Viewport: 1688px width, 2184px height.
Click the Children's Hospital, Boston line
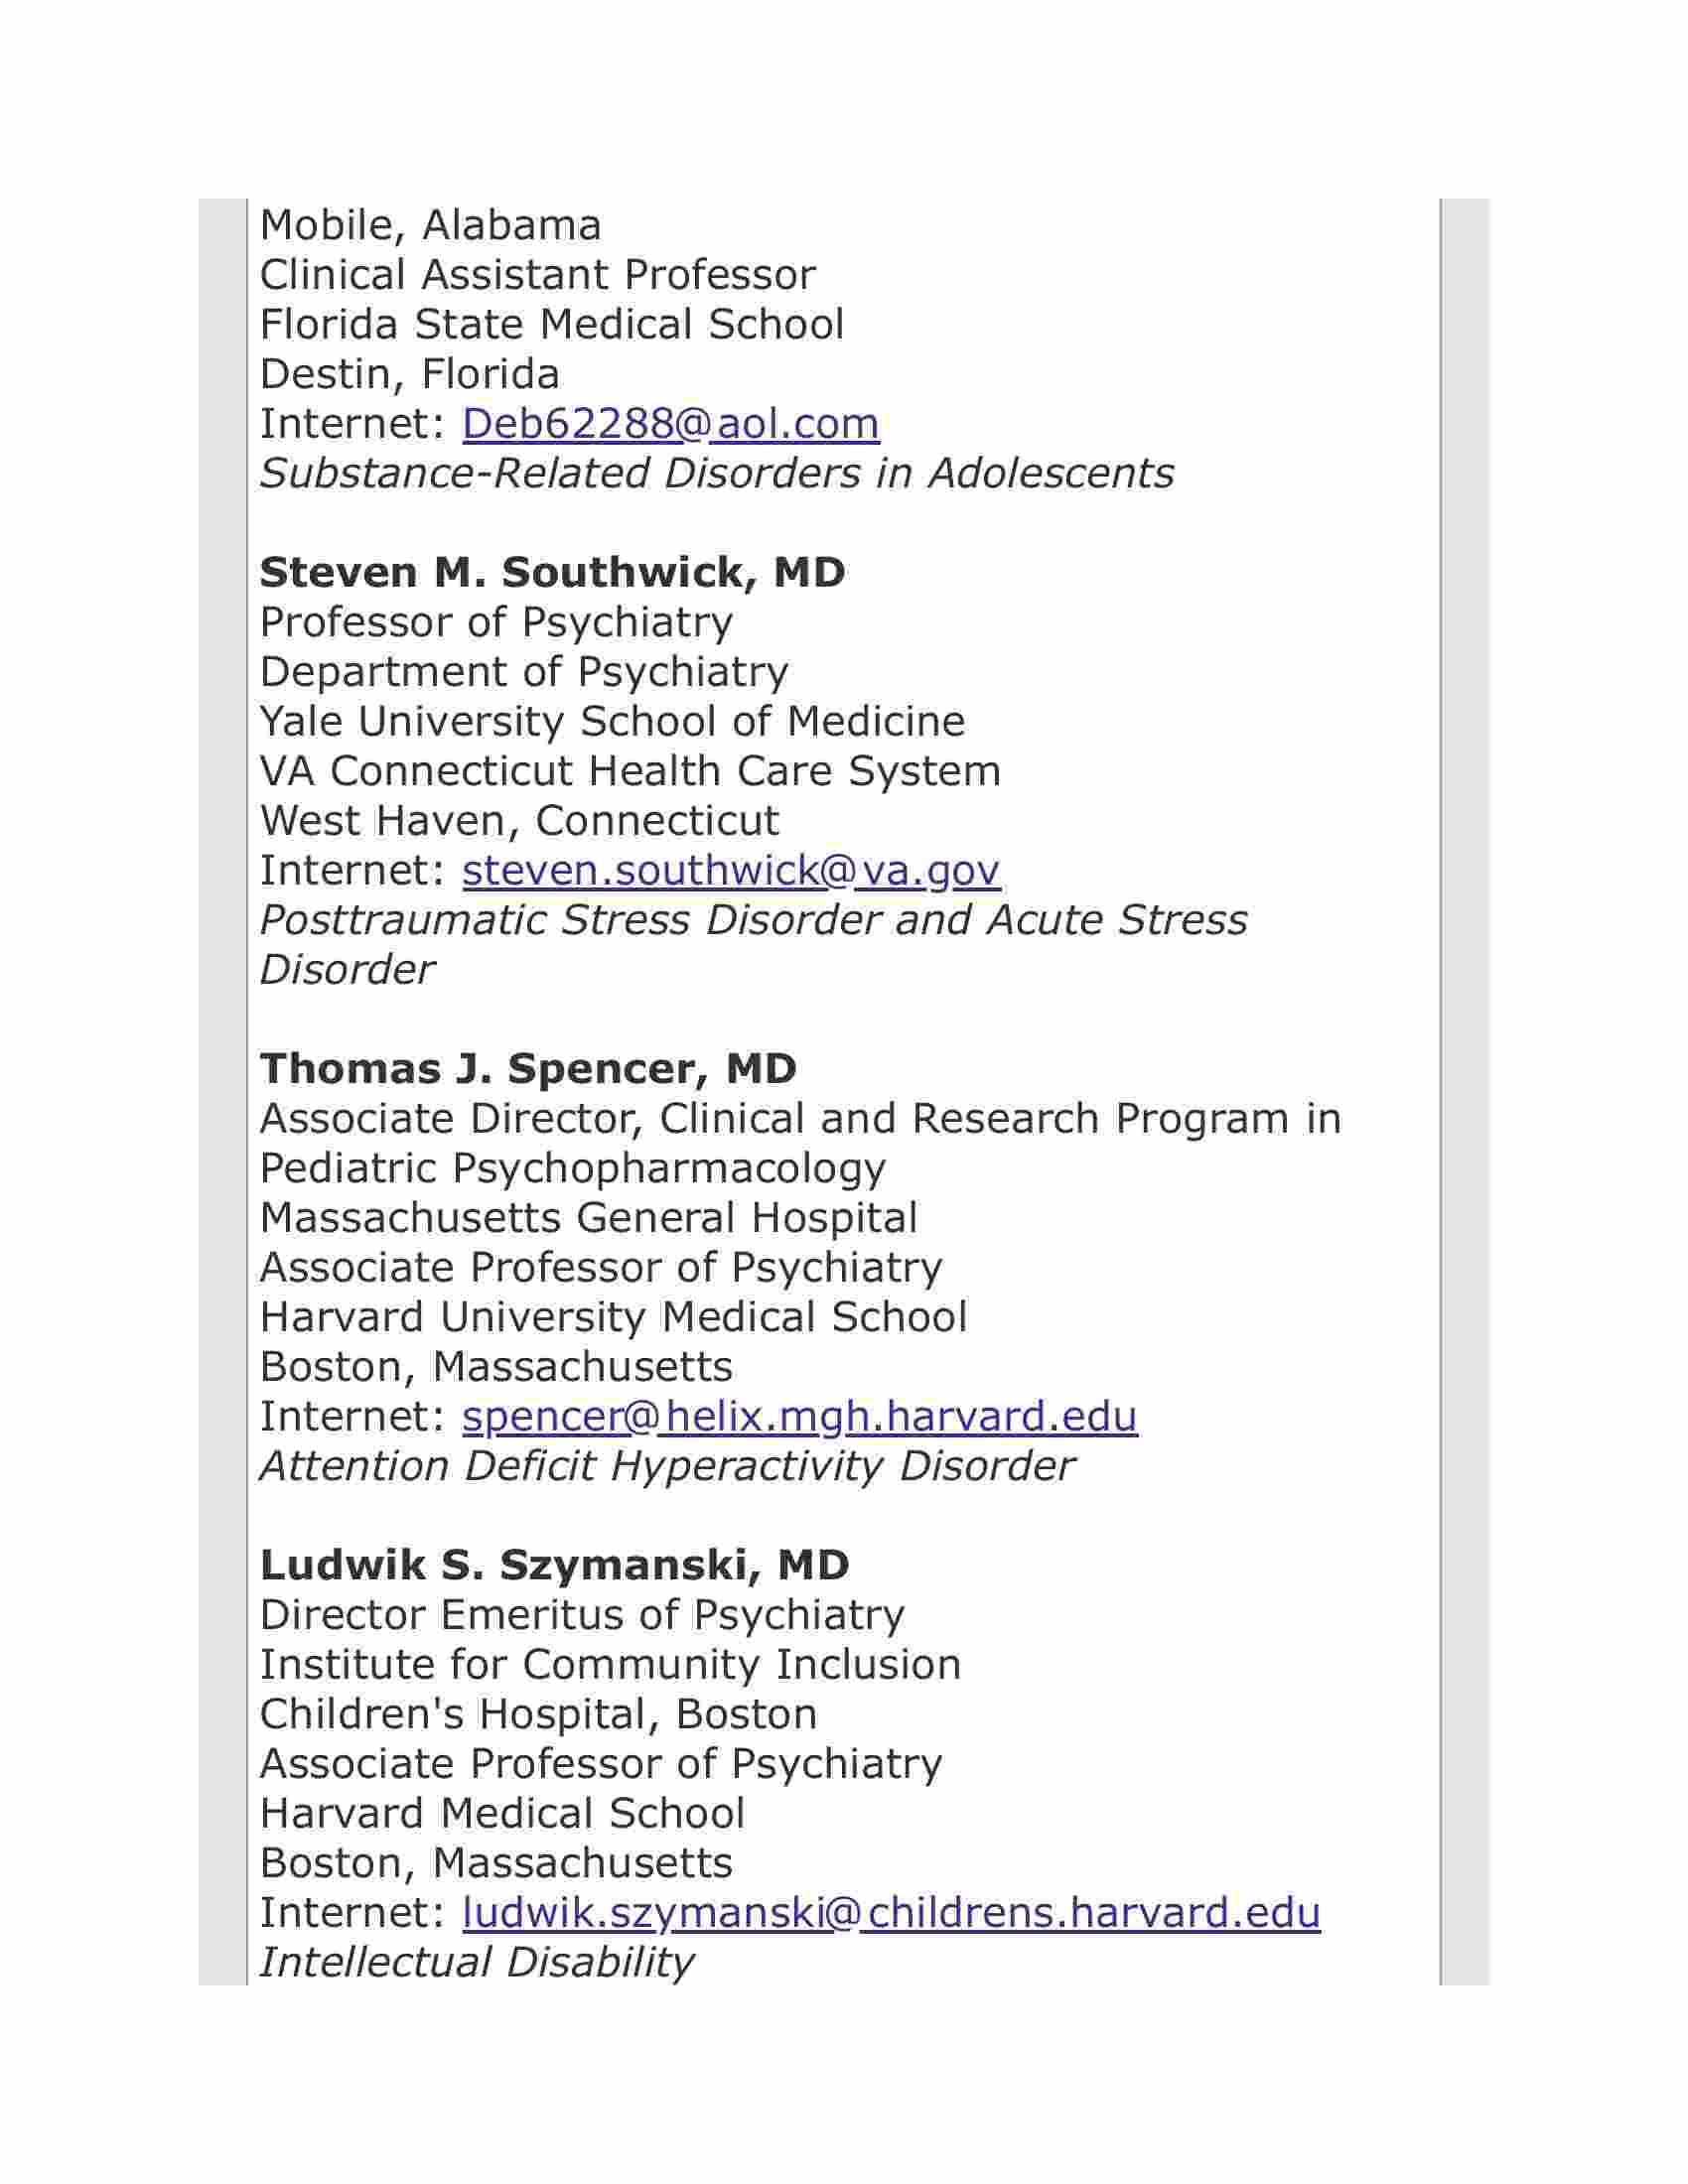tap(539, 1714)
